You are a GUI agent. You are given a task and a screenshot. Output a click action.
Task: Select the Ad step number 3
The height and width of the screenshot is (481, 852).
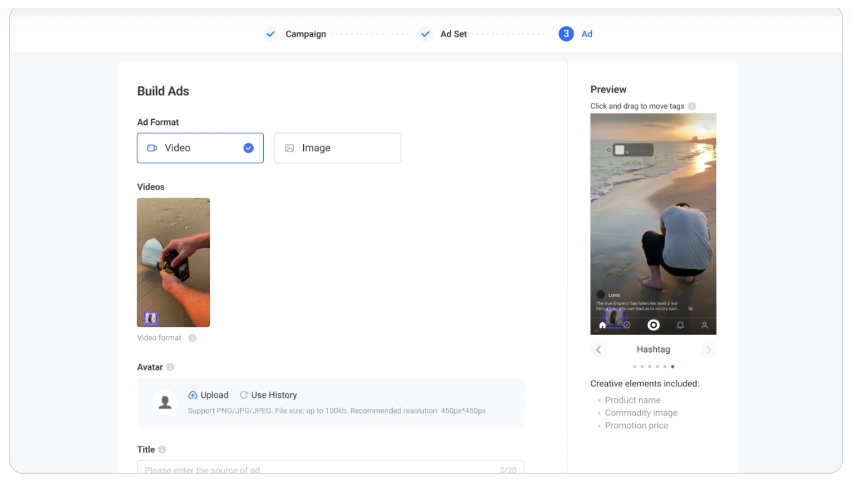pos(566,34)
